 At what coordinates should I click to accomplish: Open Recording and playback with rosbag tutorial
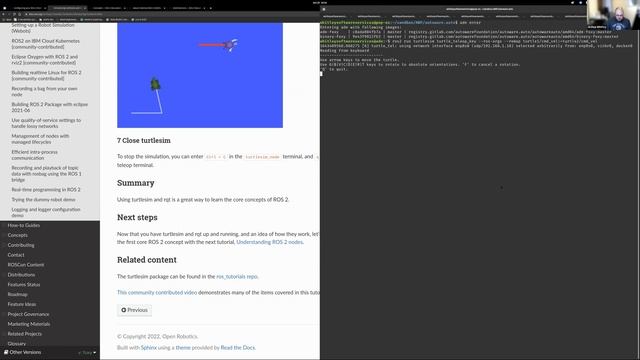[x=46, y=173]
